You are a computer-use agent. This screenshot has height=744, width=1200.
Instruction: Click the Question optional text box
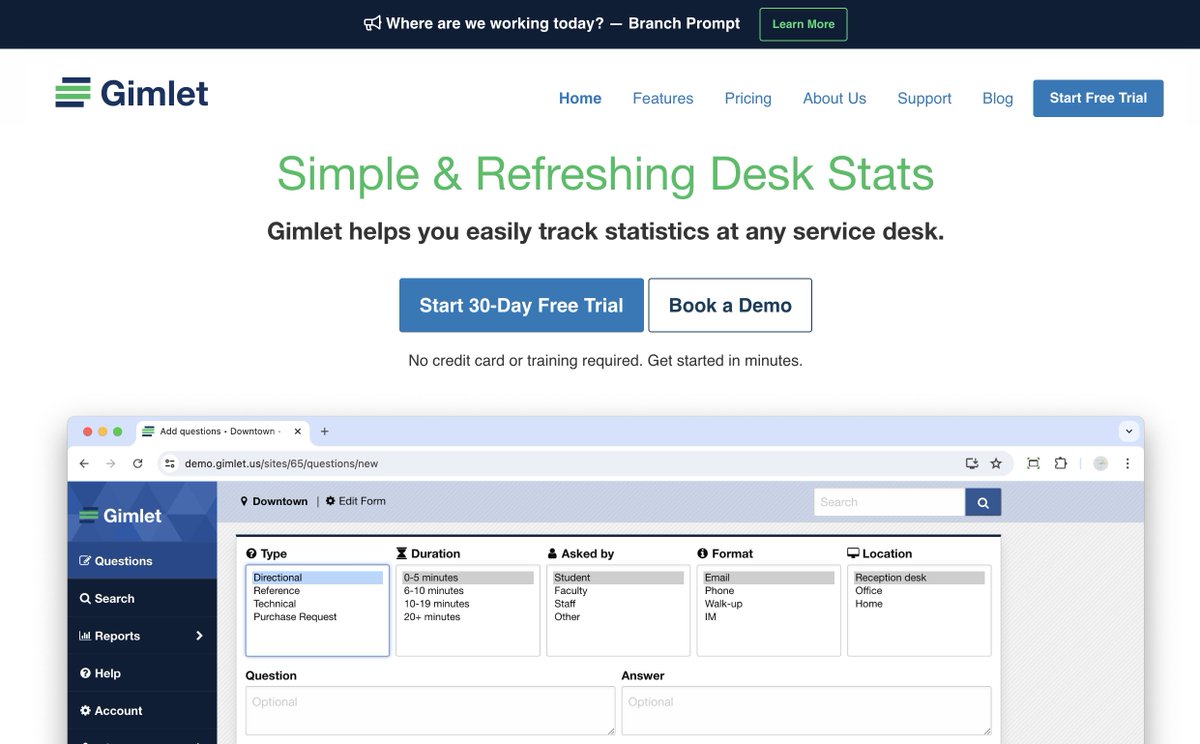(x=430, y=711)
